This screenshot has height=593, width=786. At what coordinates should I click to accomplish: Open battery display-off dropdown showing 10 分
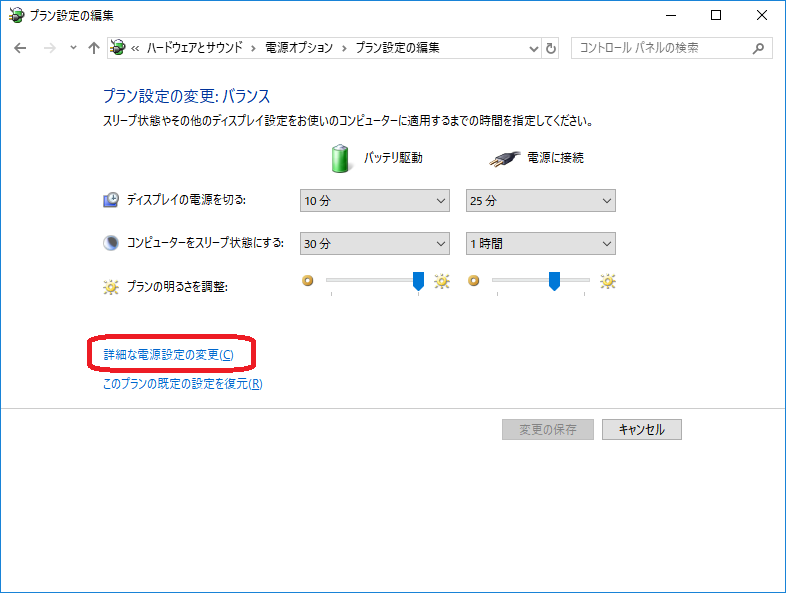coord(374,201)
